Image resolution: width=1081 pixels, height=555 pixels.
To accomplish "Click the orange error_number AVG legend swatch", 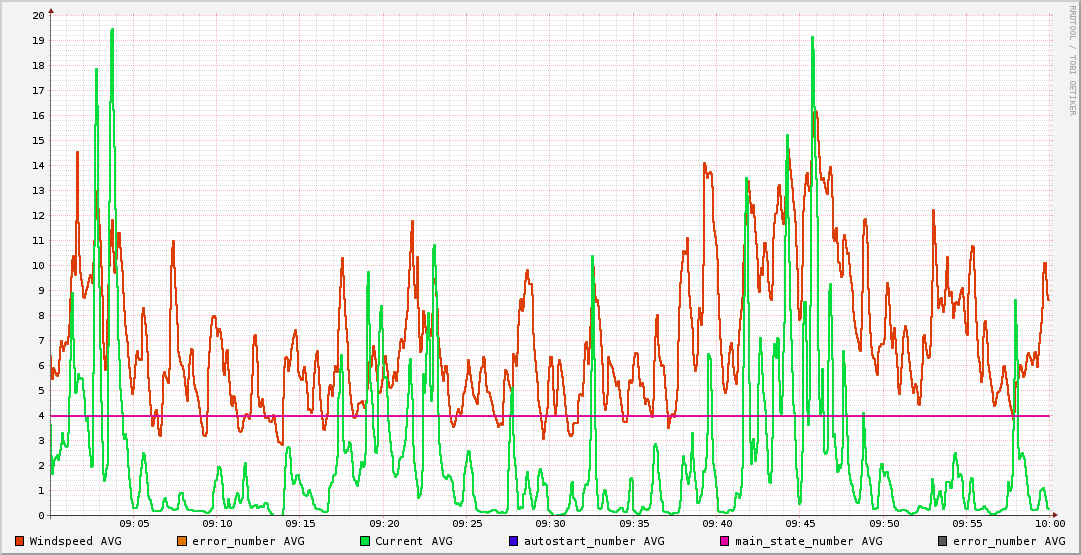I will tap(182, 541).
